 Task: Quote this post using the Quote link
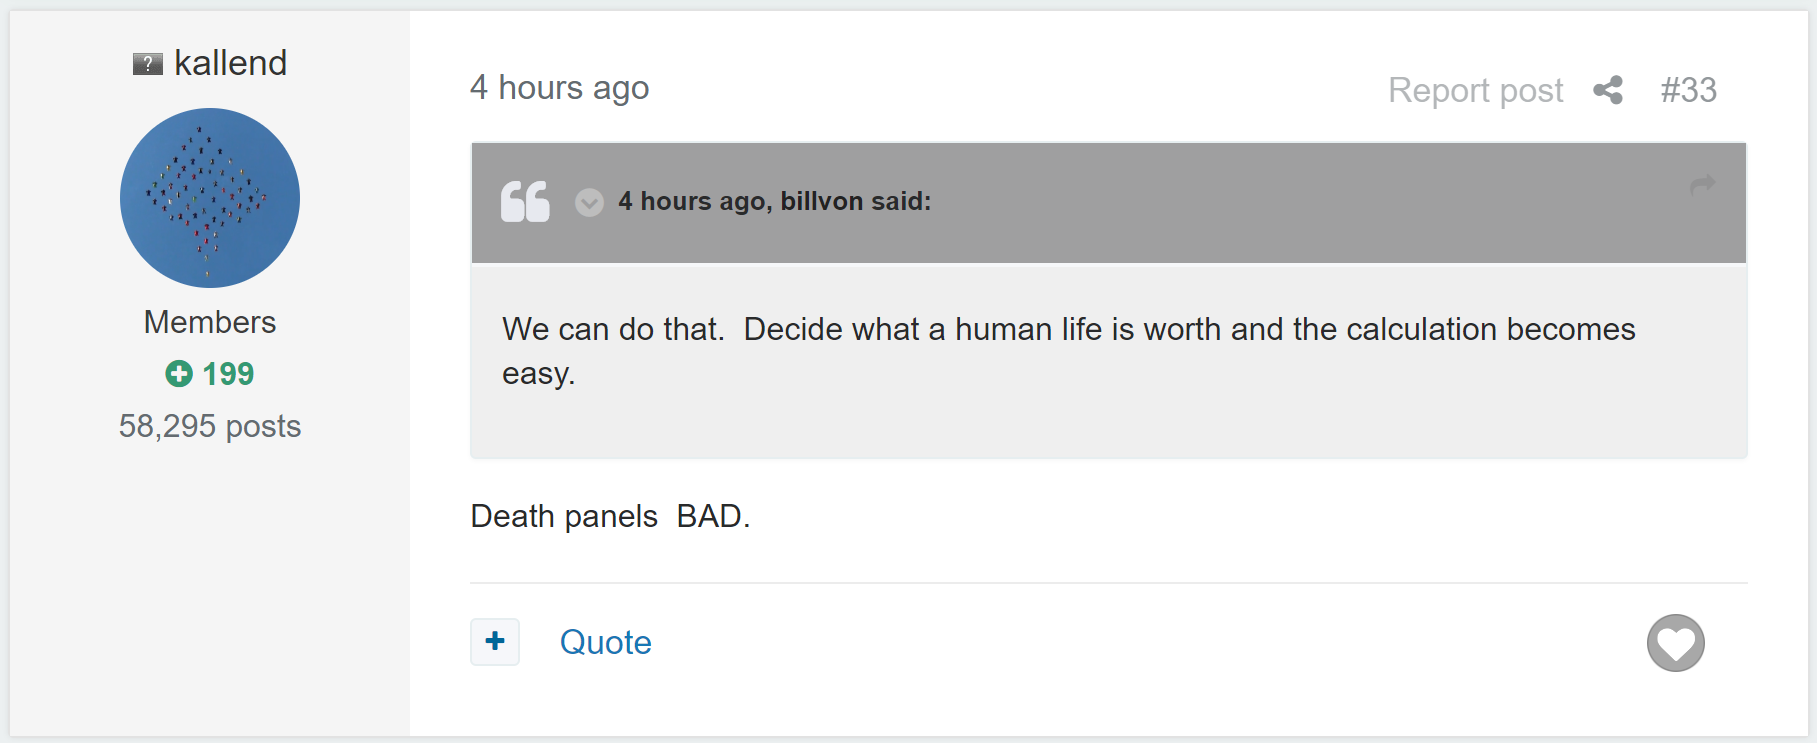[x=606, y=642]
